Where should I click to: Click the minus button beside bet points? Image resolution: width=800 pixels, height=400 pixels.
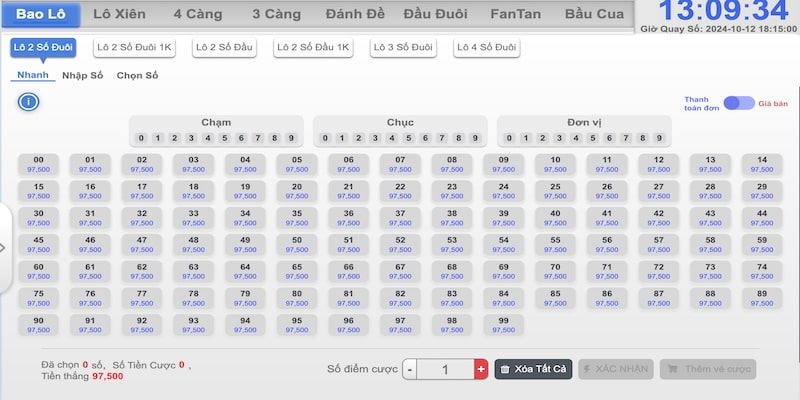click(410, 369)
